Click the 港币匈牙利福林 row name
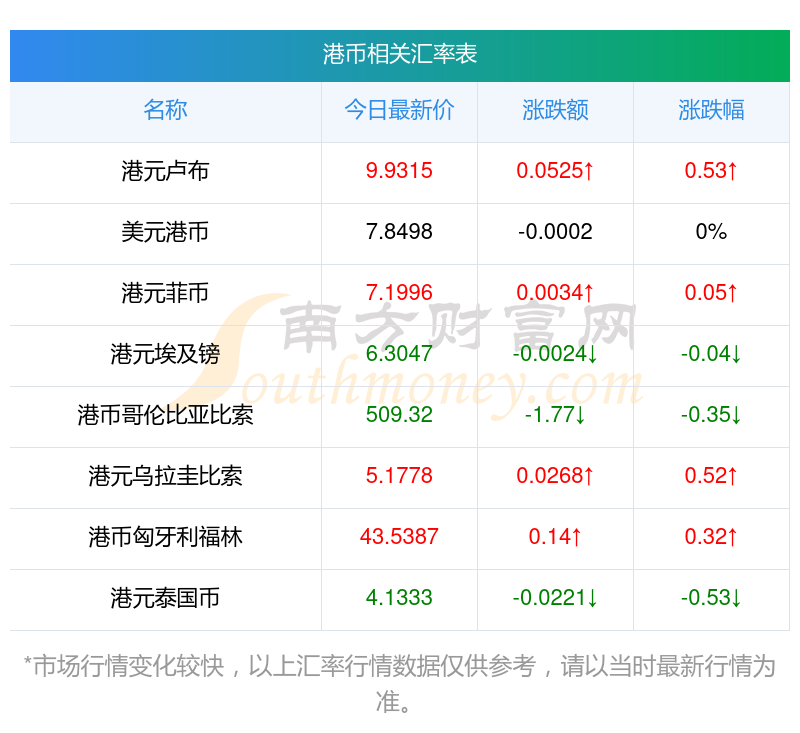The width and height of the screenshot is (800, 733). point(165,537)
